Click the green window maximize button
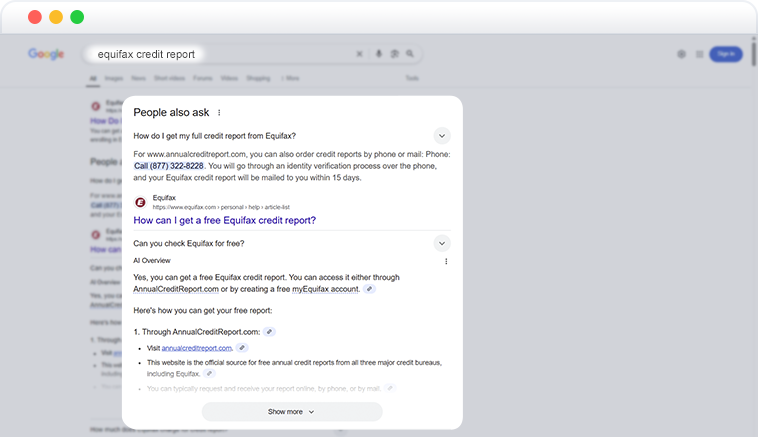 (x=77, y=17)
